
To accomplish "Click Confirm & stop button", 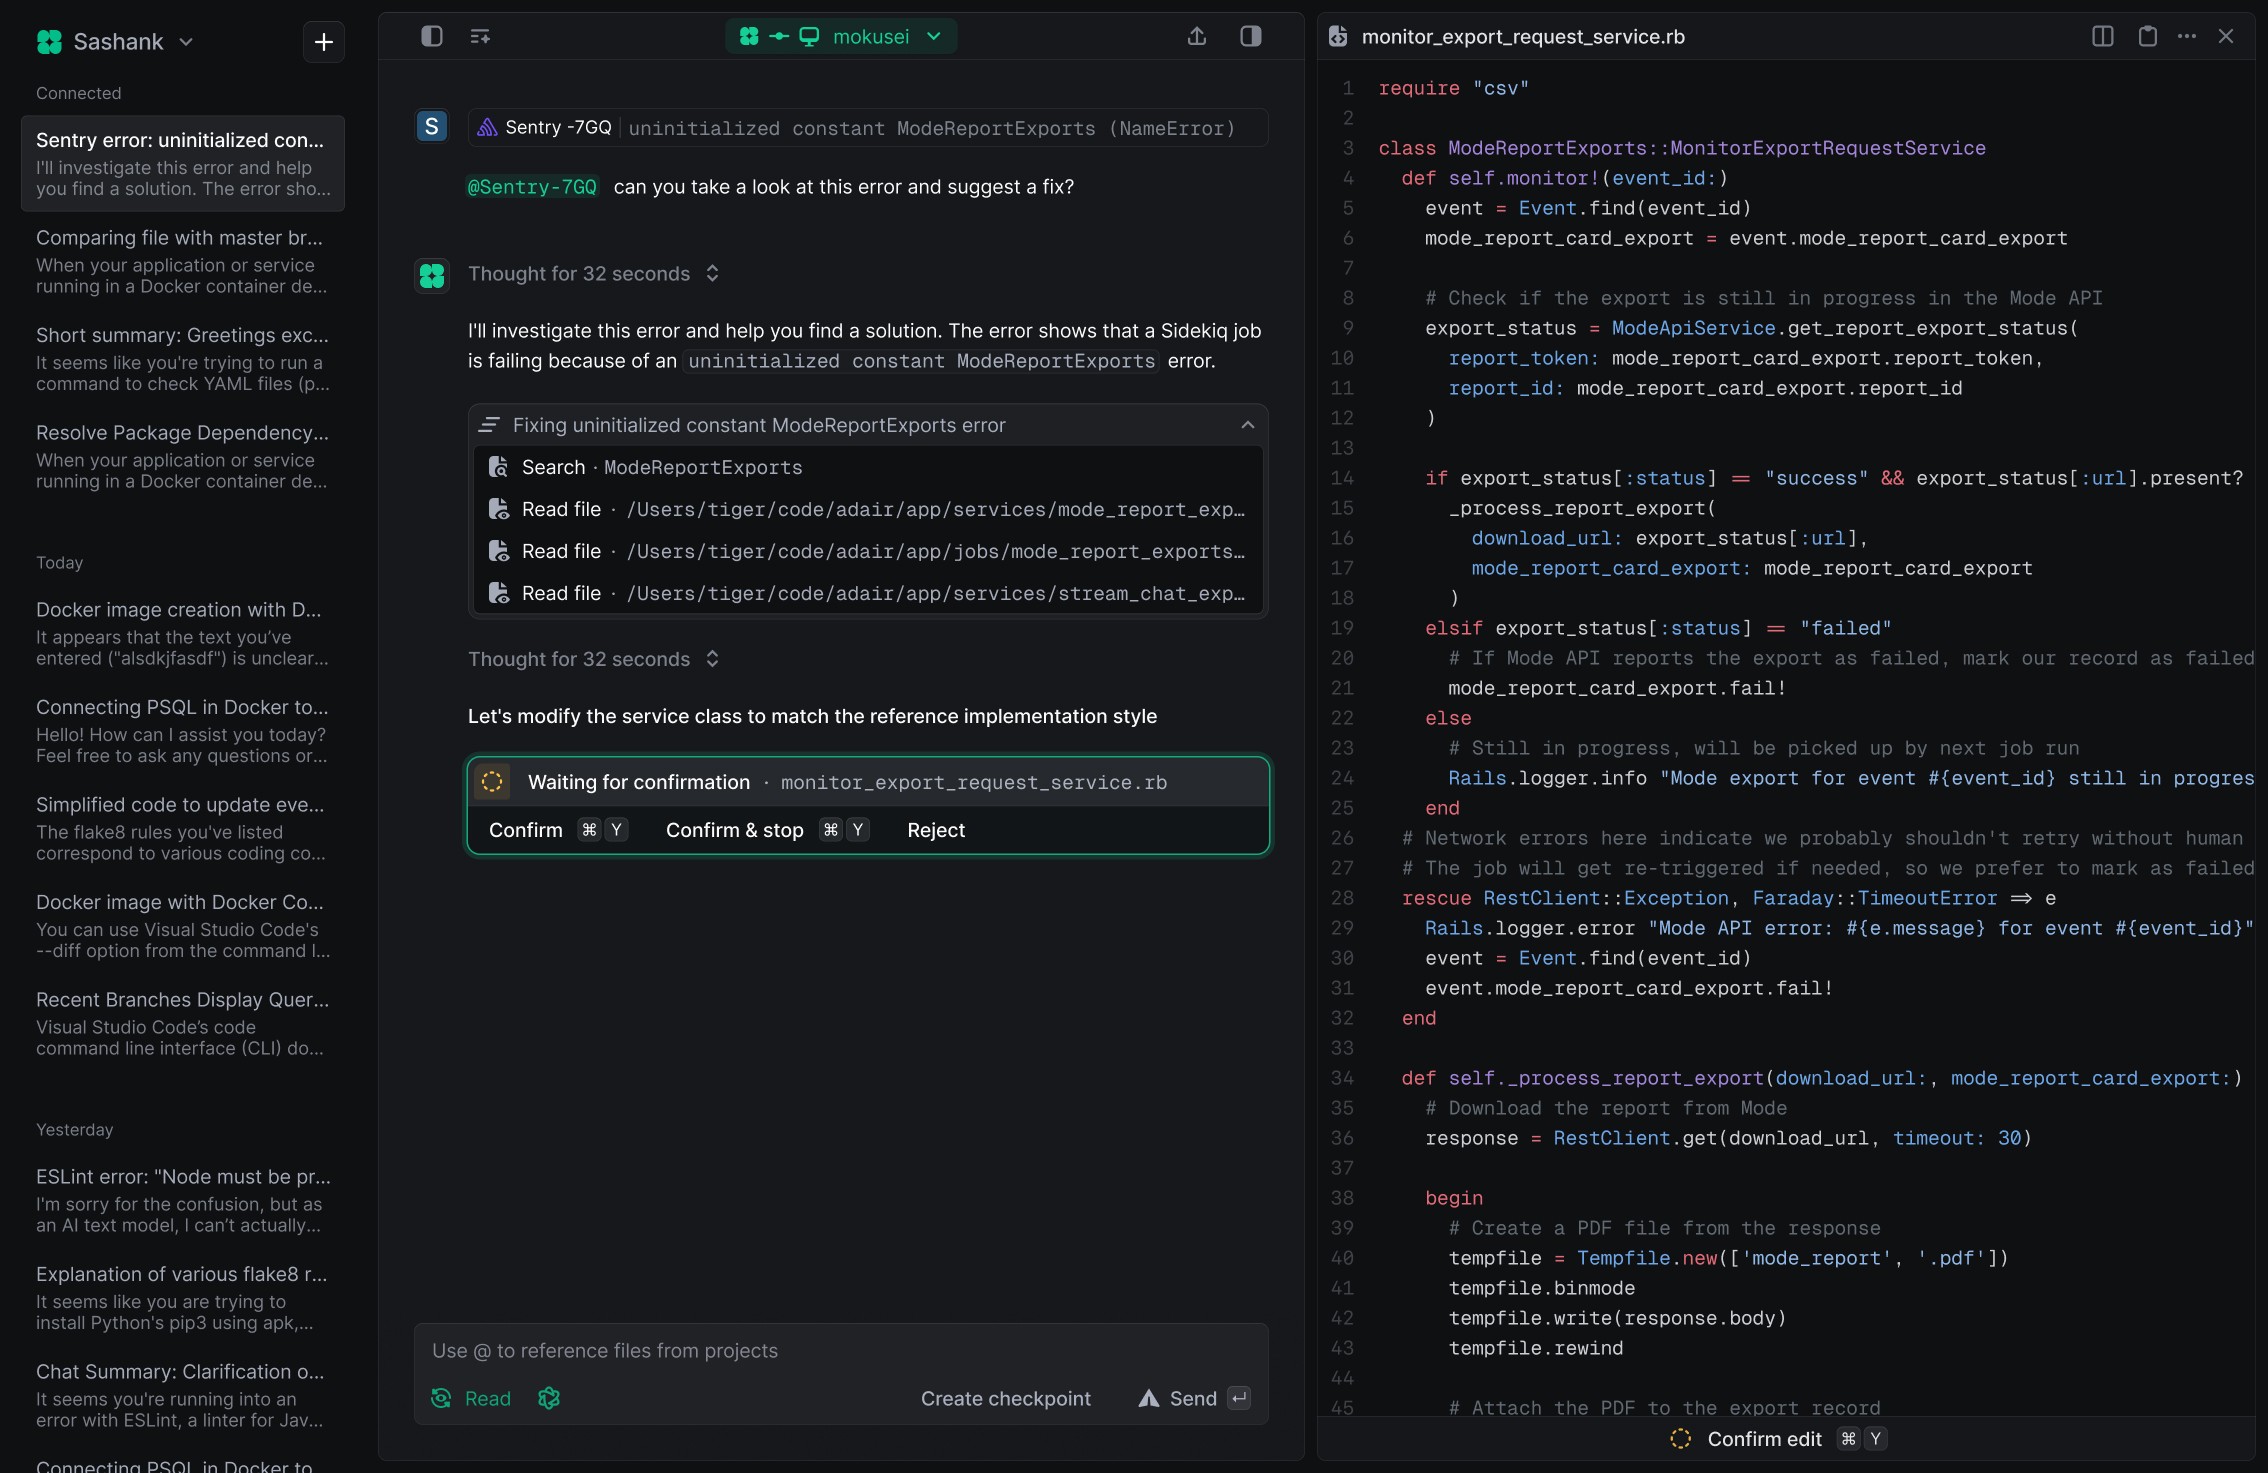I will pyautogui.click(x=767, y=830).
